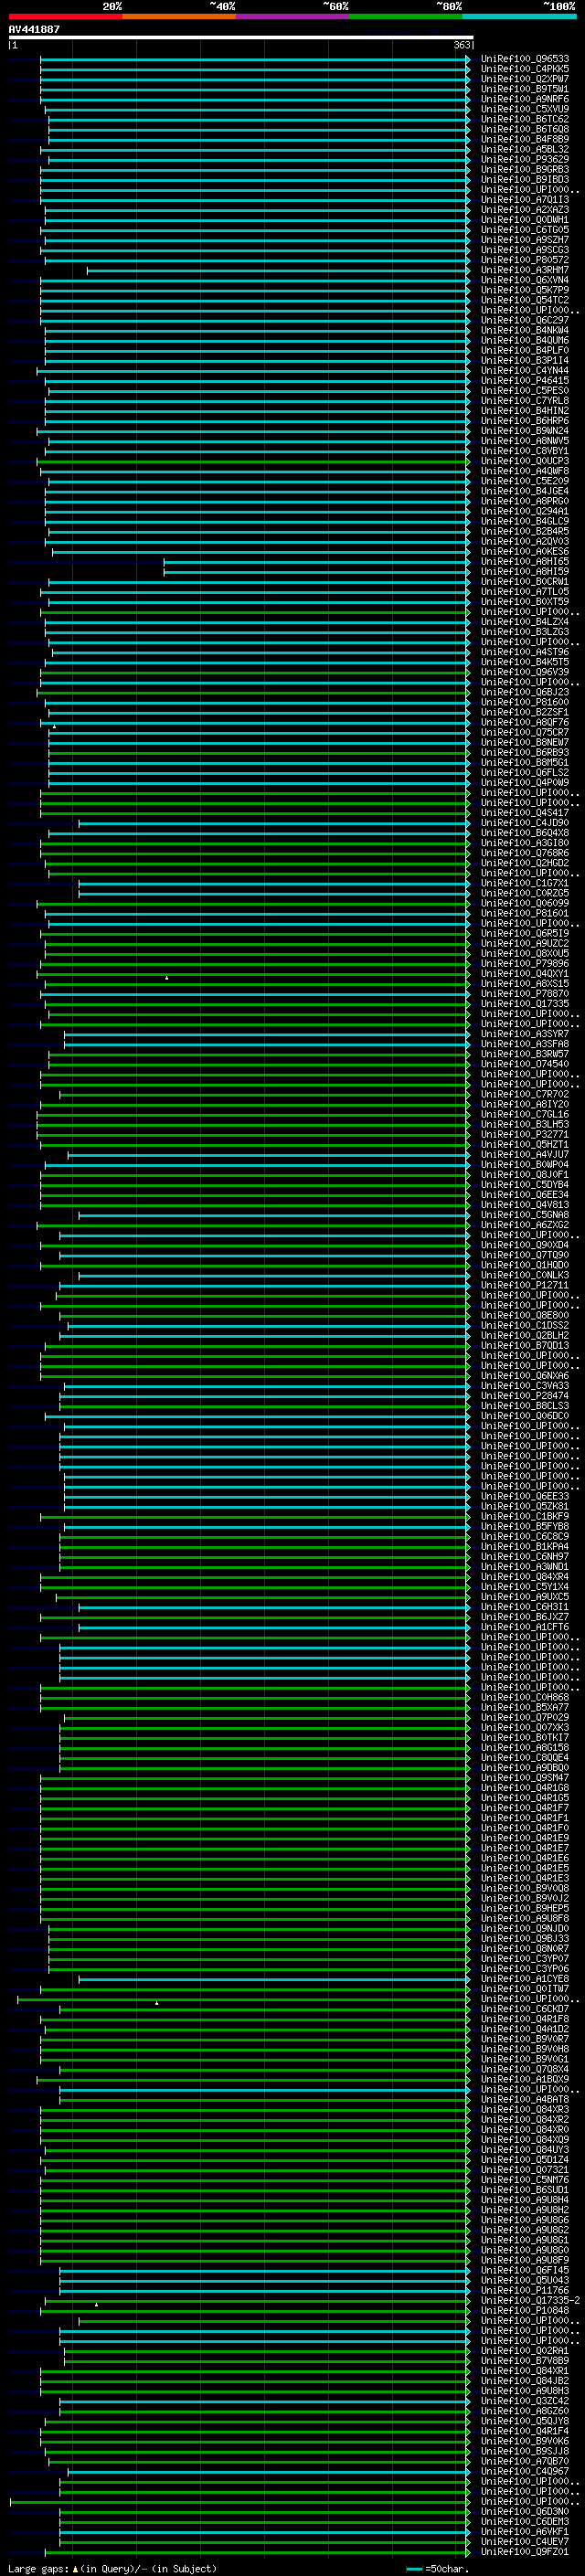
Task: Select the UniRef100_Q06099 label
Action: pos(525,903)
